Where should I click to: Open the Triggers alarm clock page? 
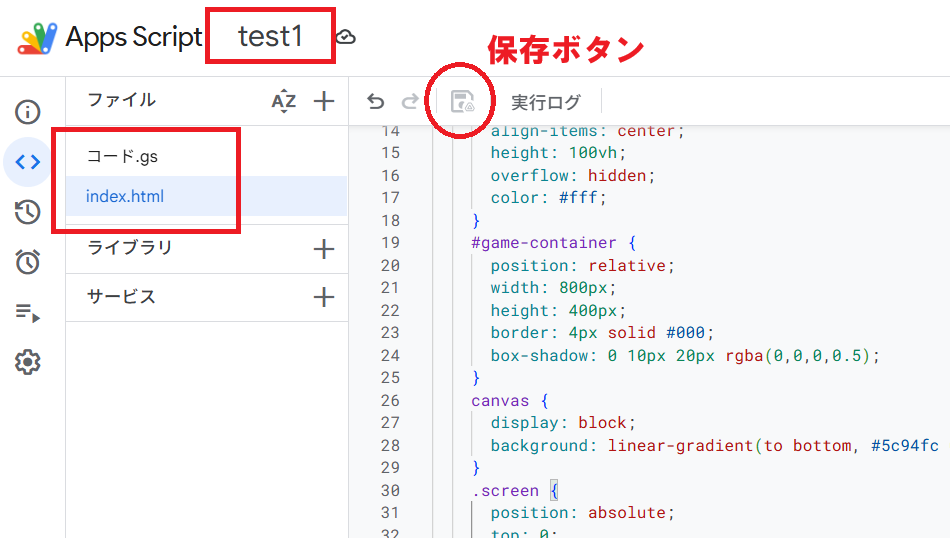[27, 262]
